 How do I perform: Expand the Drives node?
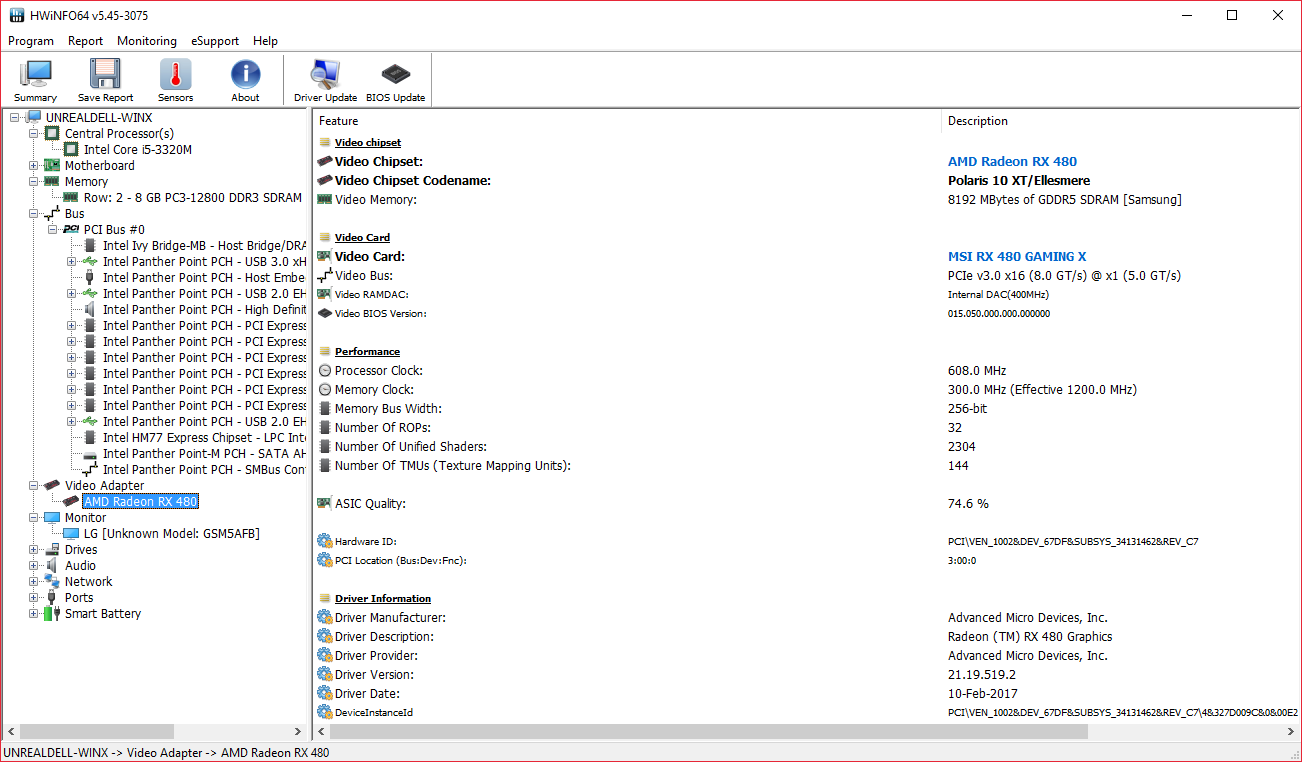(34, 550)
